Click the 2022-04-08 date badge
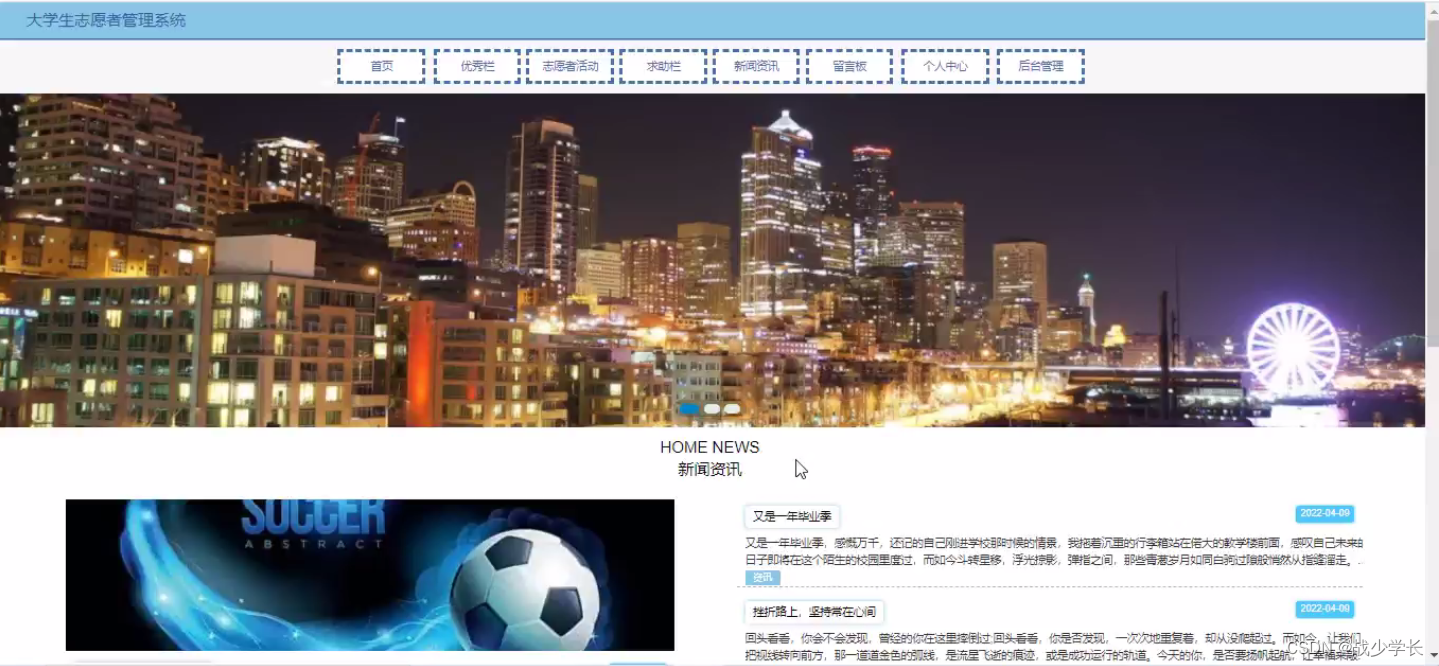Screen dimensions: 1439x666 tap(1324, 607)
